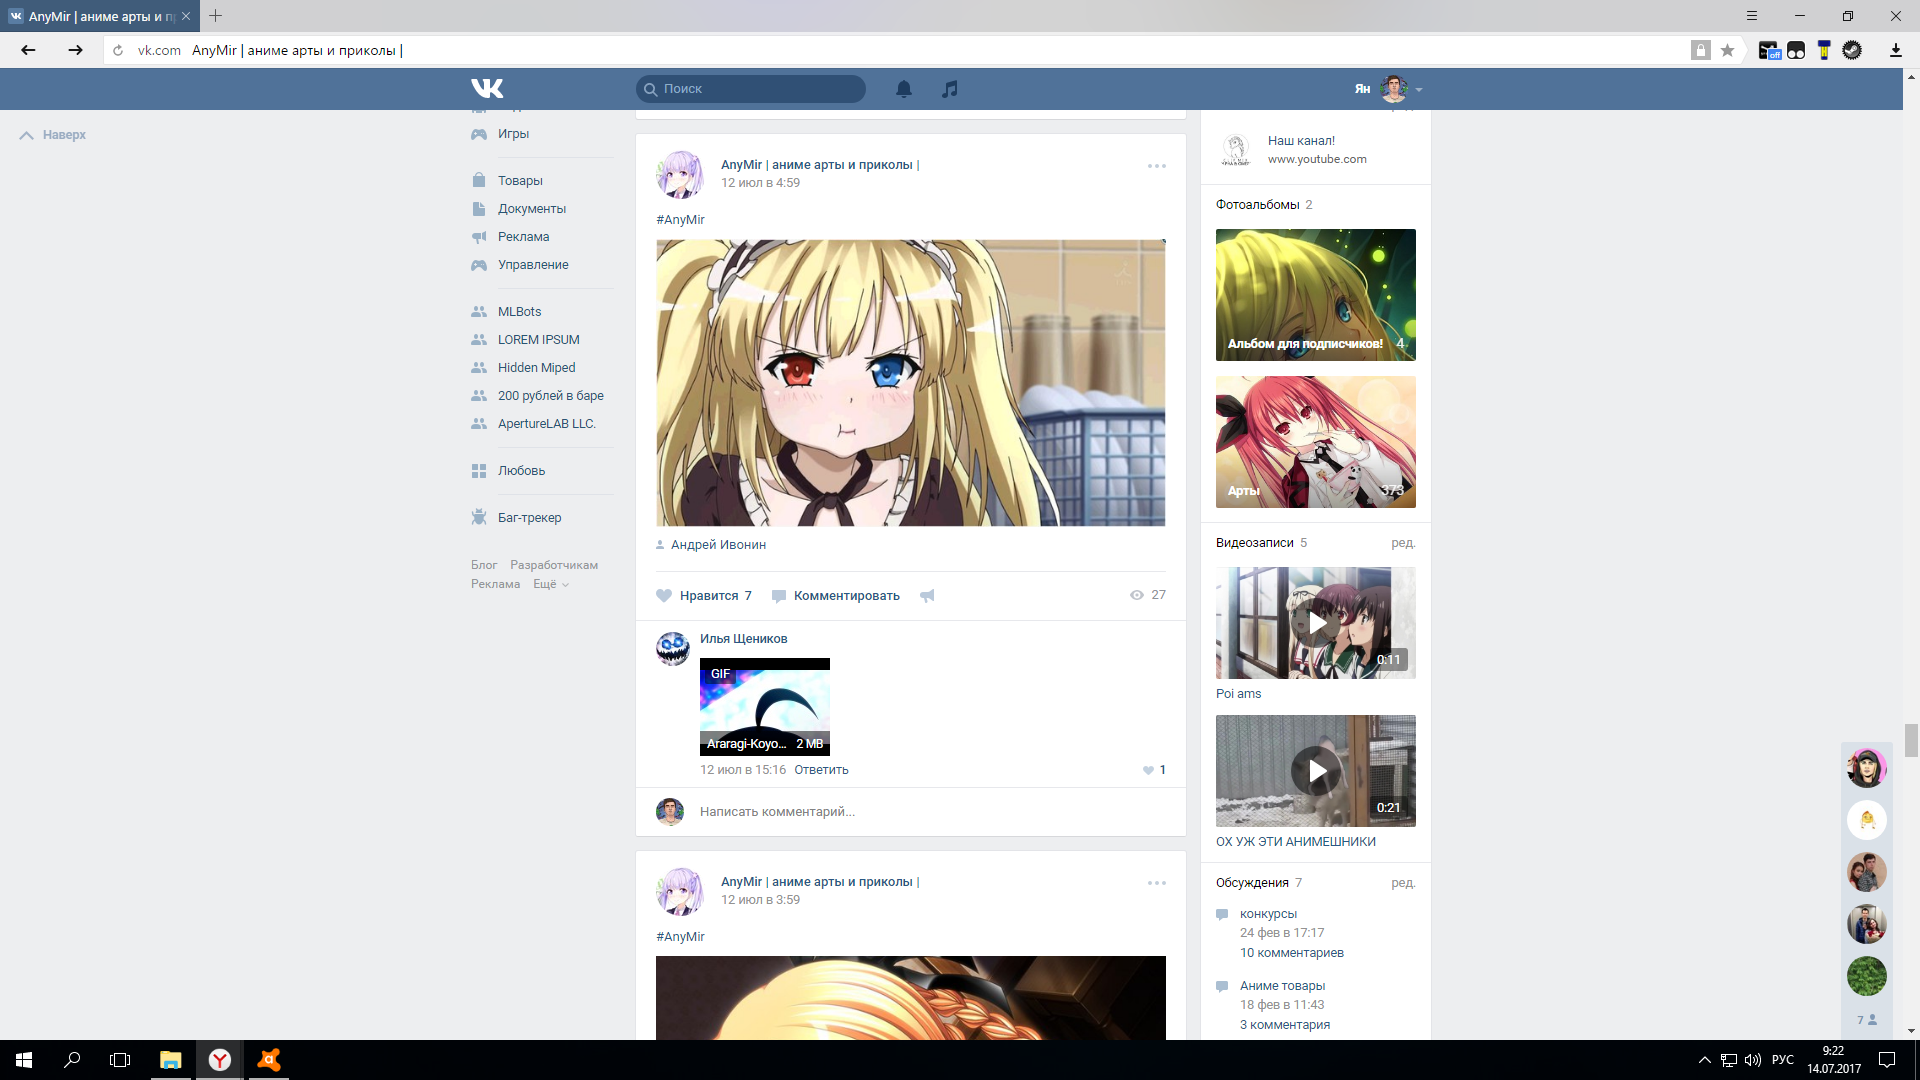Open the Арты photo album
The height and width of the screenshot is (1080, 1920).
pos(1316,442)
